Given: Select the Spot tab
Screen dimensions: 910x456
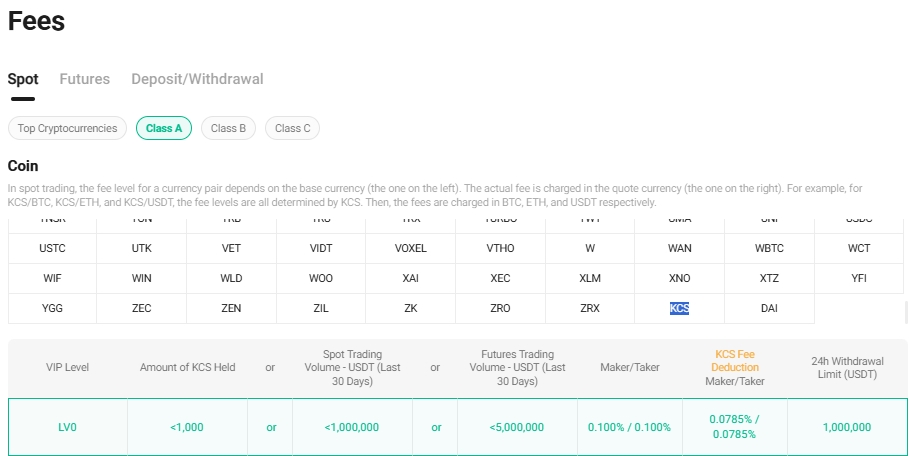Looking at the screenshot, I should pyautogui.click(x=23, y=79).
